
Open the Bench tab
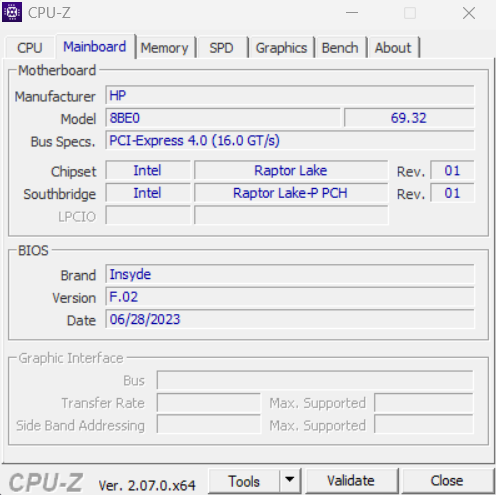tap(340, 48)
